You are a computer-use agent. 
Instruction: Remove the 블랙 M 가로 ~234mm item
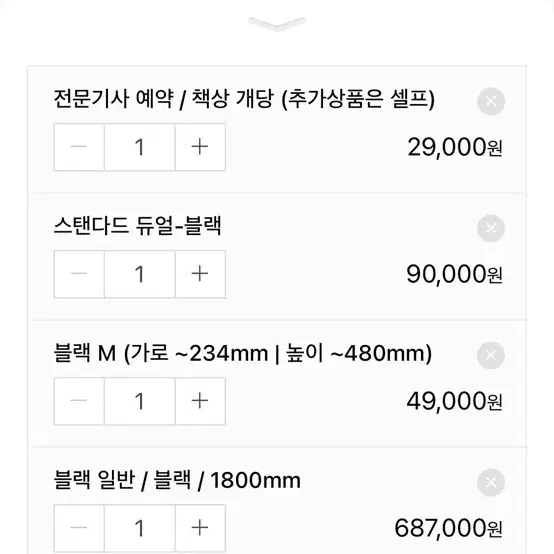coord(491,355)
